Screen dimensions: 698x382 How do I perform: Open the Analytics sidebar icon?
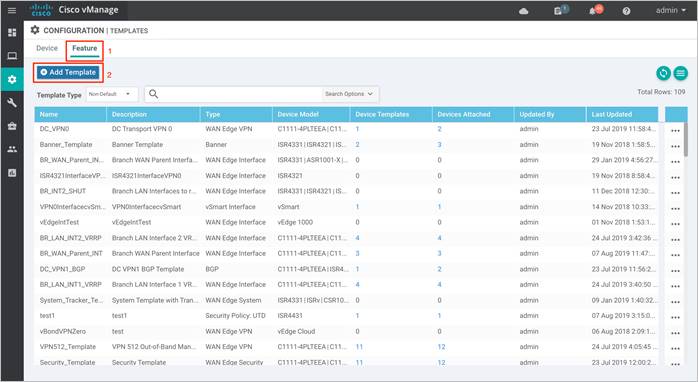point(12,173)
